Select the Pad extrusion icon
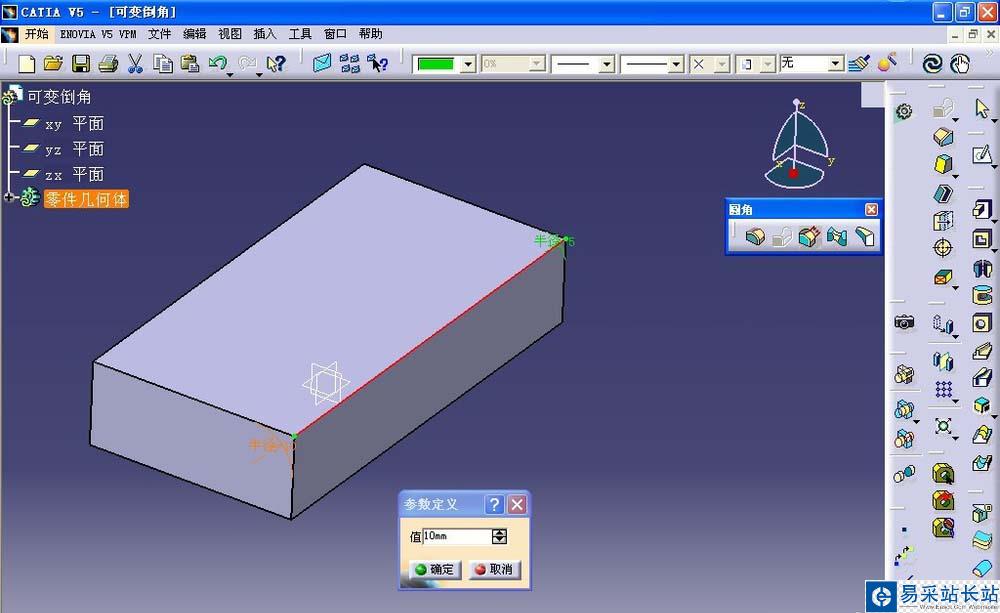 click(982, 209)
